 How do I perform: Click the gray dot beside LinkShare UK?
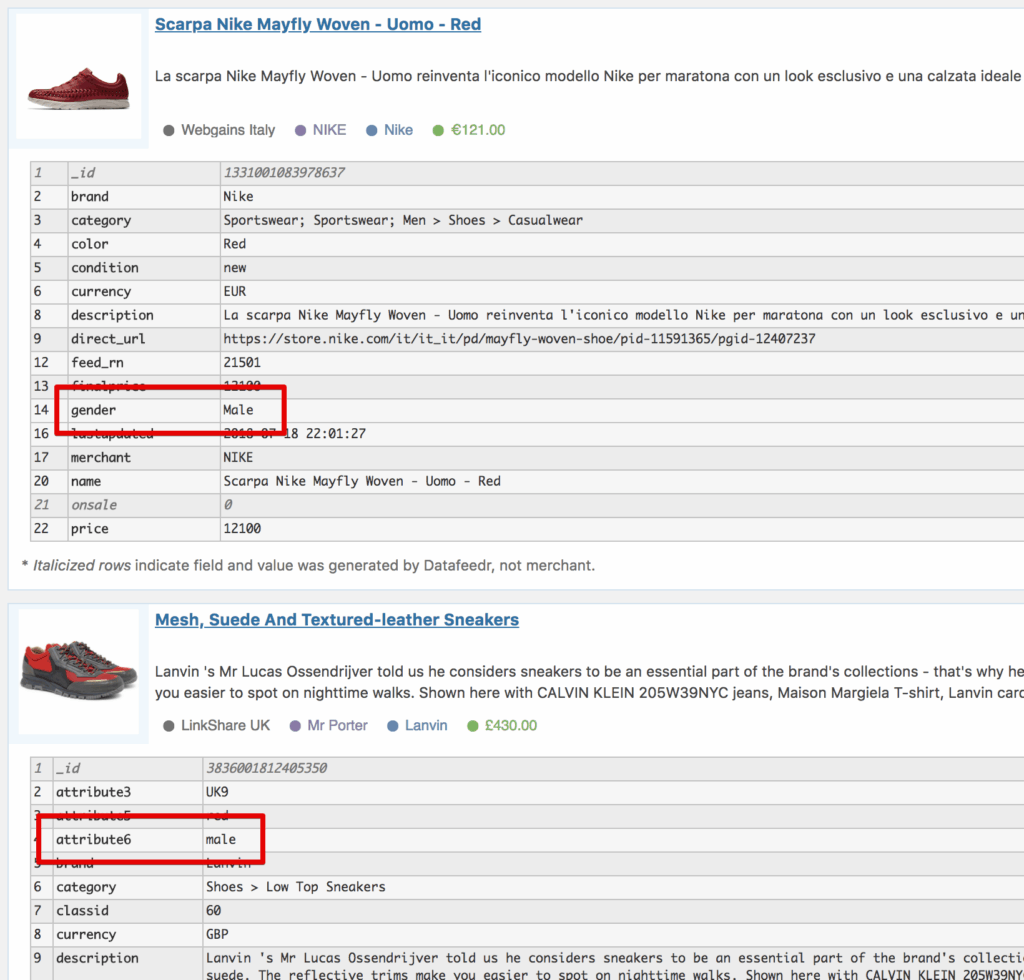(x=169, y=726)
